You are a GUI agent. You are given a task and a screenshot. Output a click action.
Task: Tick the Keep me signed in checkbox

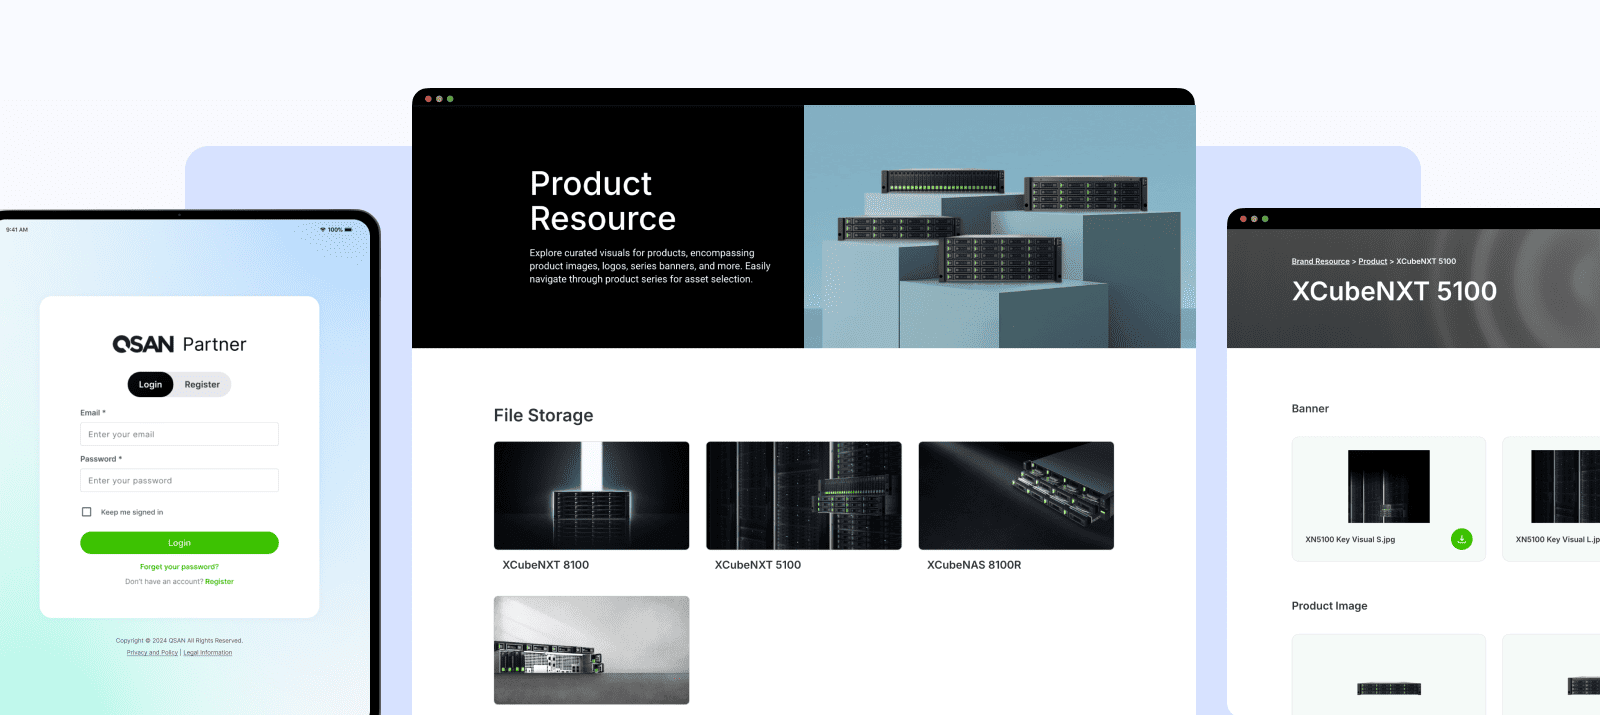[x=86, y=512]
